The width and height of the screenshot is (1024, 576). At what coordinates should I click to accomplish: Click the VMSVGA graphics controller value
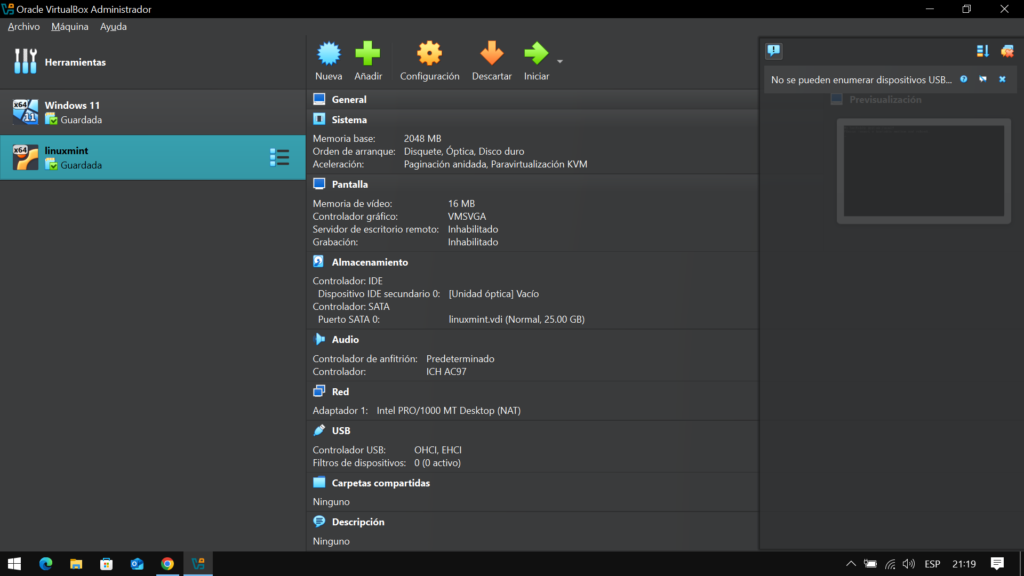click(x=467, y=216)
